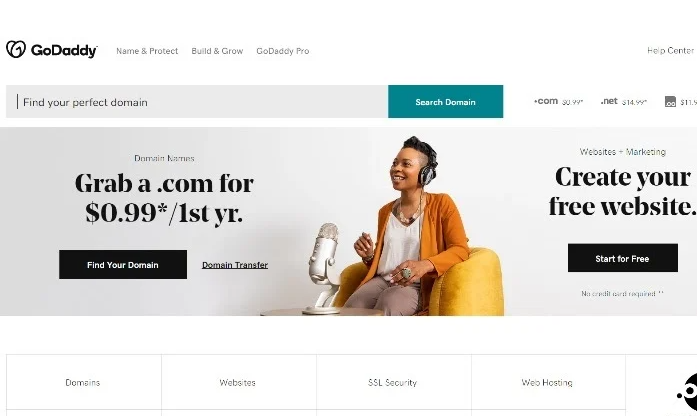Click the Find your perfect domain field

[x=197, y=102]
